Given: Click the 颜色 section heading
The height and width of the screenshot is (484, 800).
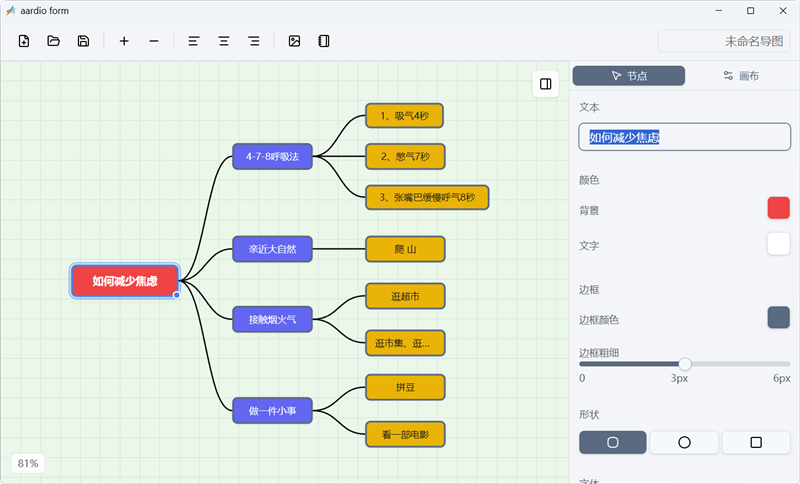Looking at the screenshot, I should coord(589,180).
